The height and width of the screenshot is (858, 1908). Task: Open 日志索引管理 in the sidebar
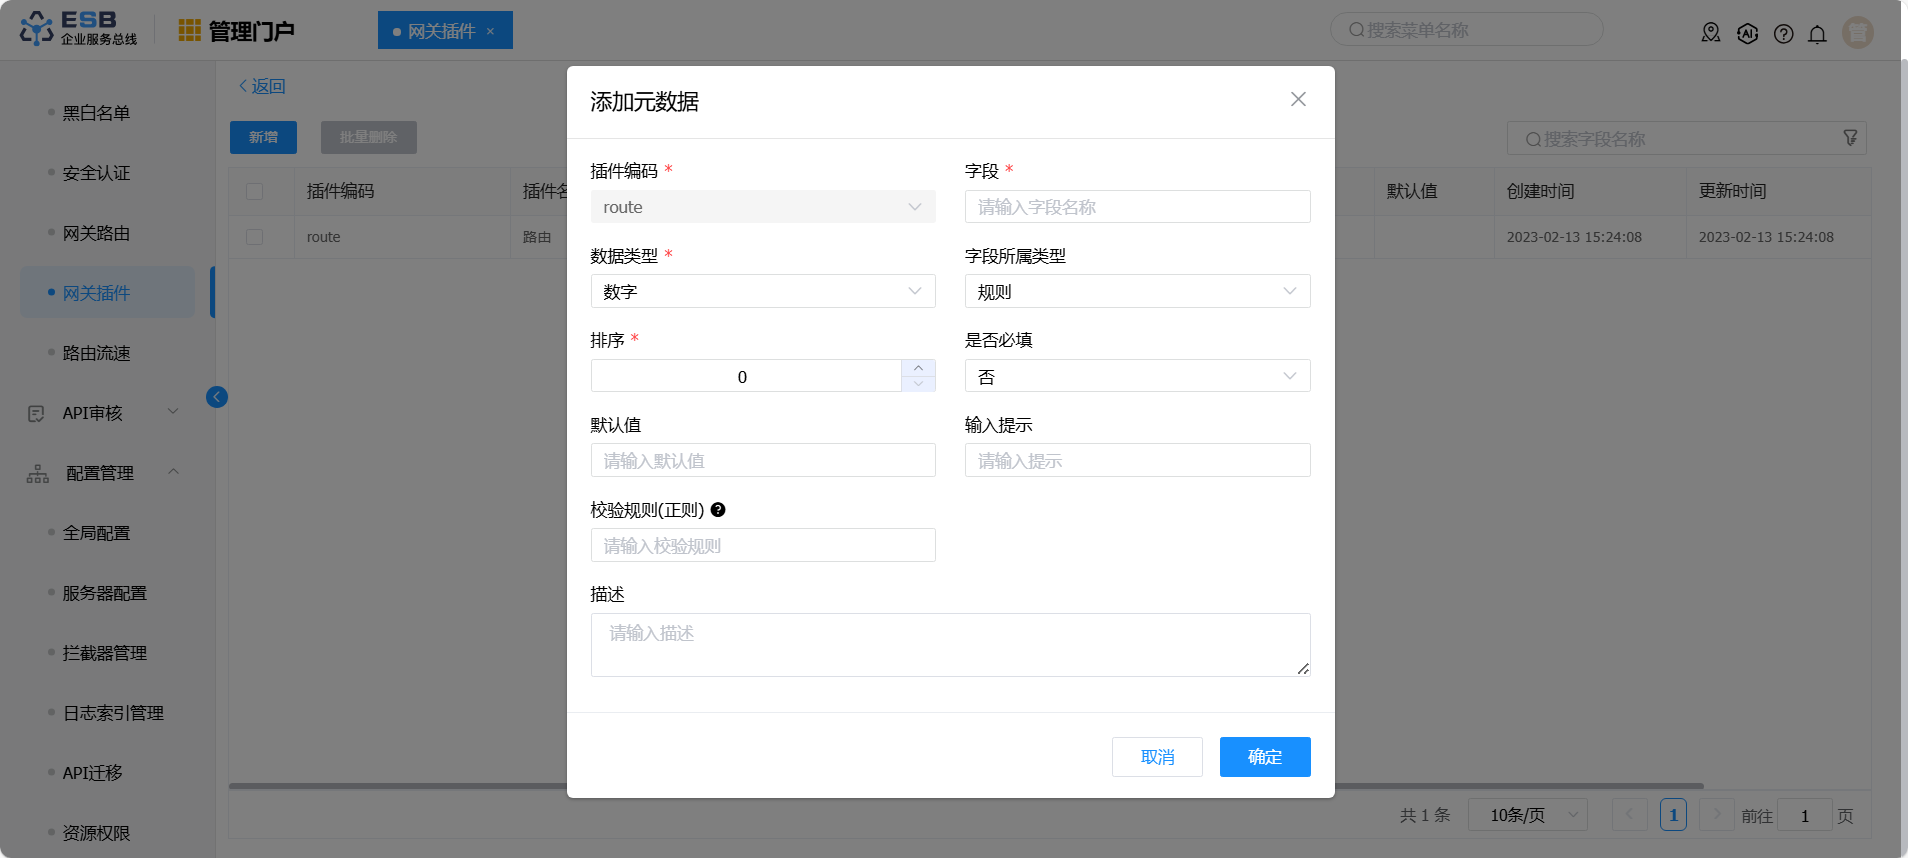pyautogui.click(x=113, y=713)
